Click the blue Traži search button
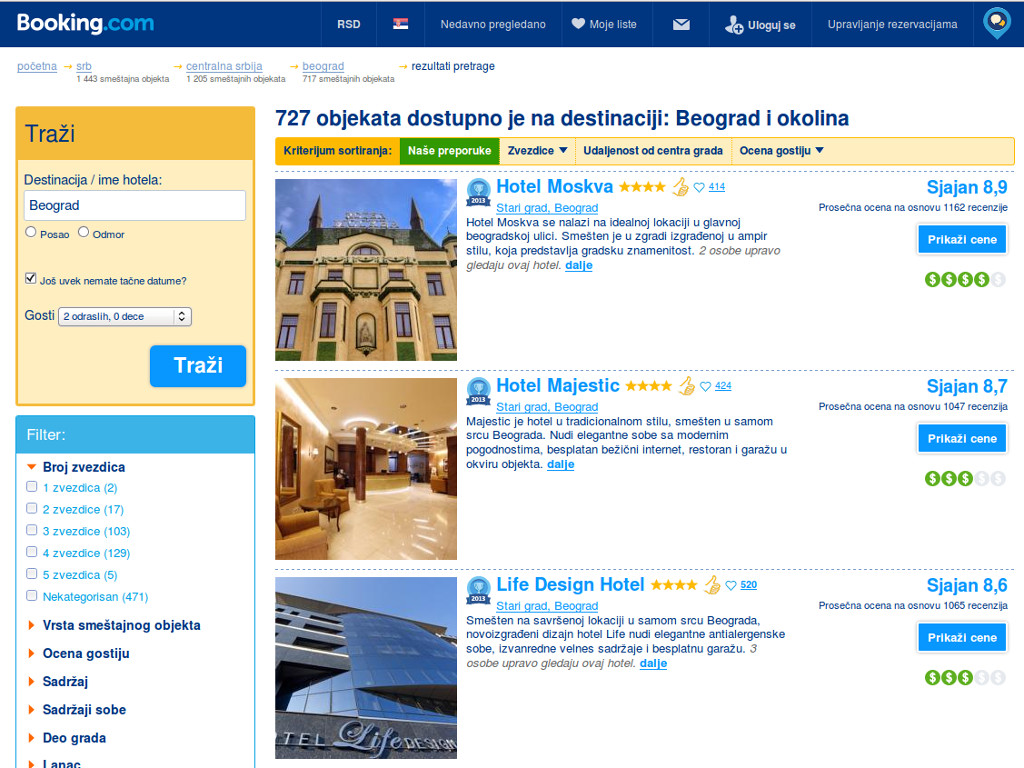The width and height of the screenshot is (1024, 768). click(x=198, y=366)
